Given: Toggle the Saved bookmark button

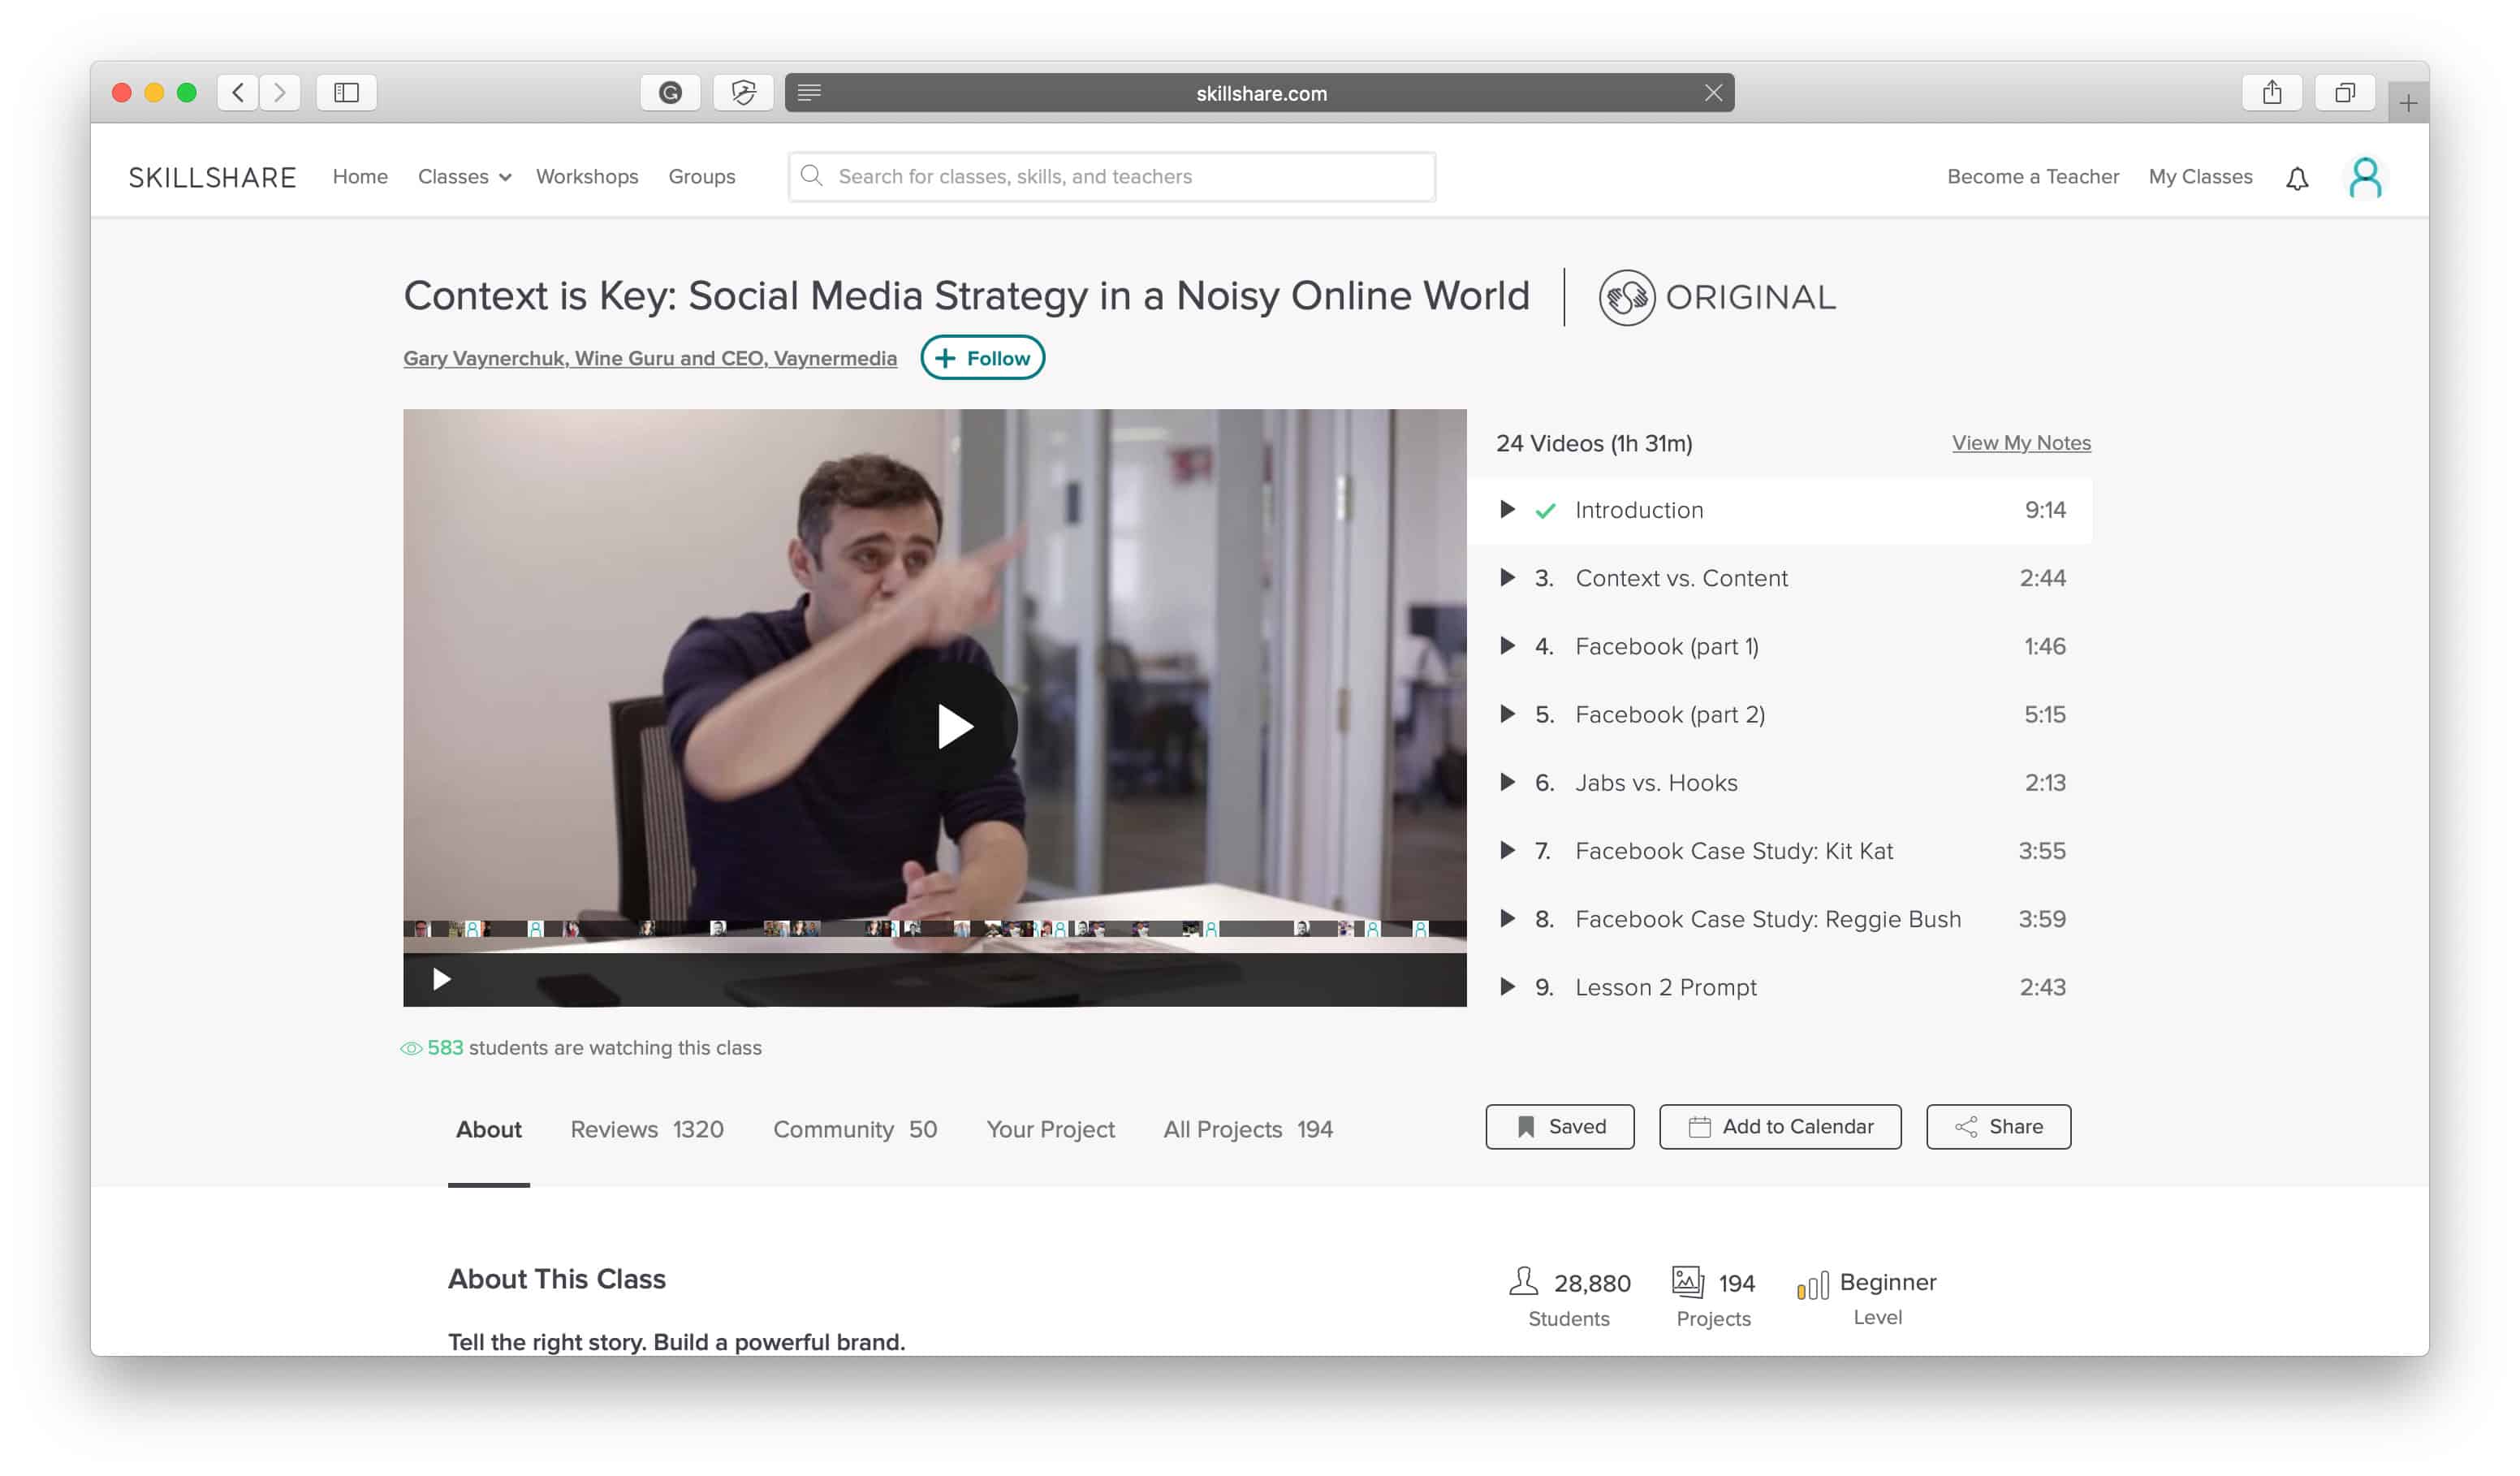Looking at the screenshot, I should click(1559, 1127).
